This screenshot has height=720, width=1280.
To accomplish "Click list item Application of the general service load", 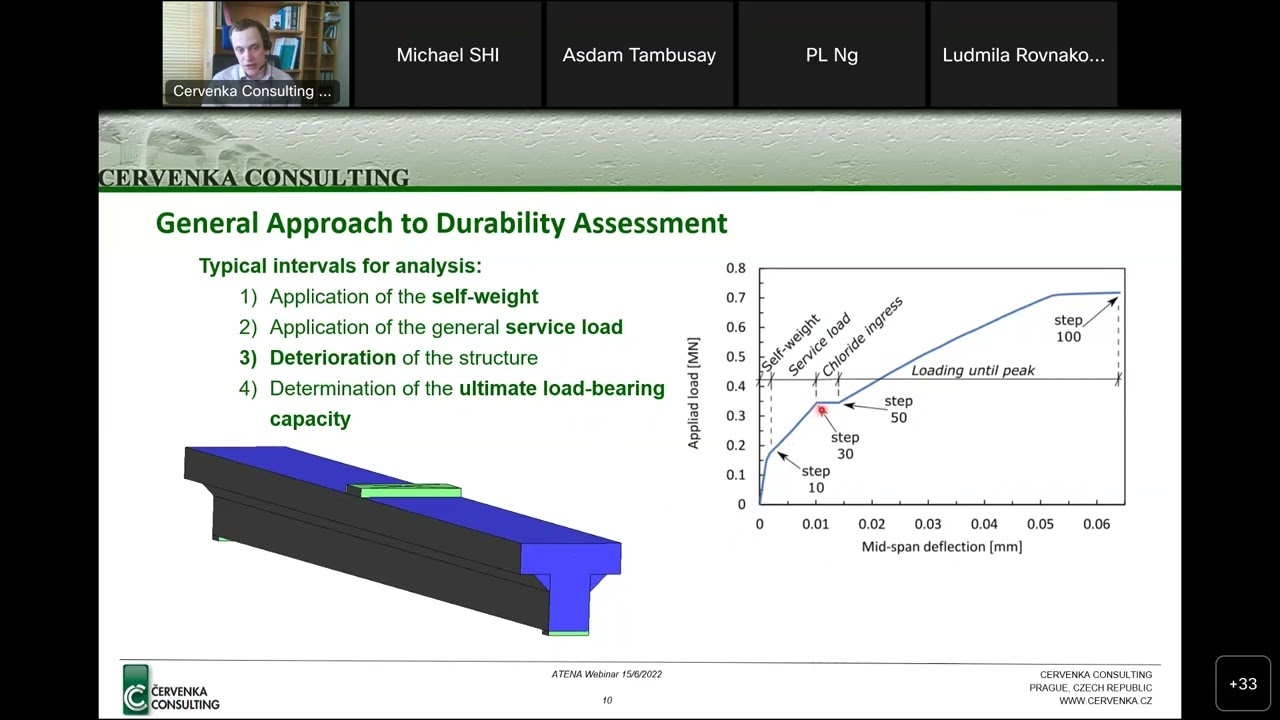I will (x=431, y=327).
